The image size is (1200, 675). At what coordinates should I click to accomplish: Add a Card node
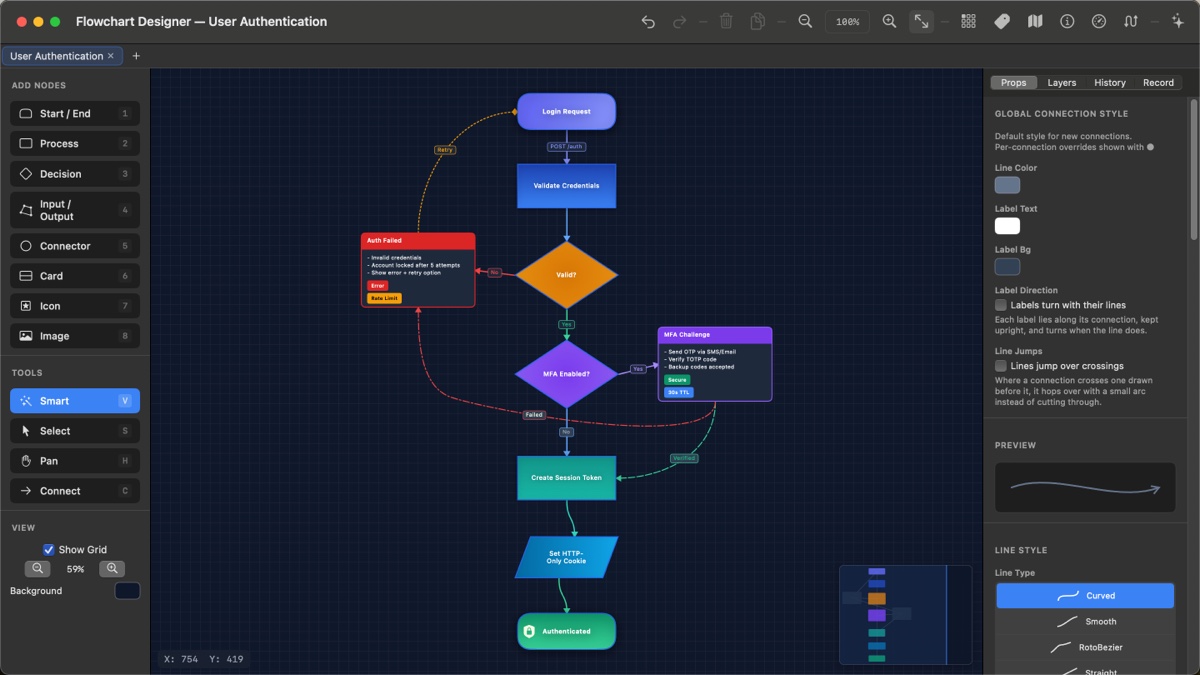[x=75, y=276]
